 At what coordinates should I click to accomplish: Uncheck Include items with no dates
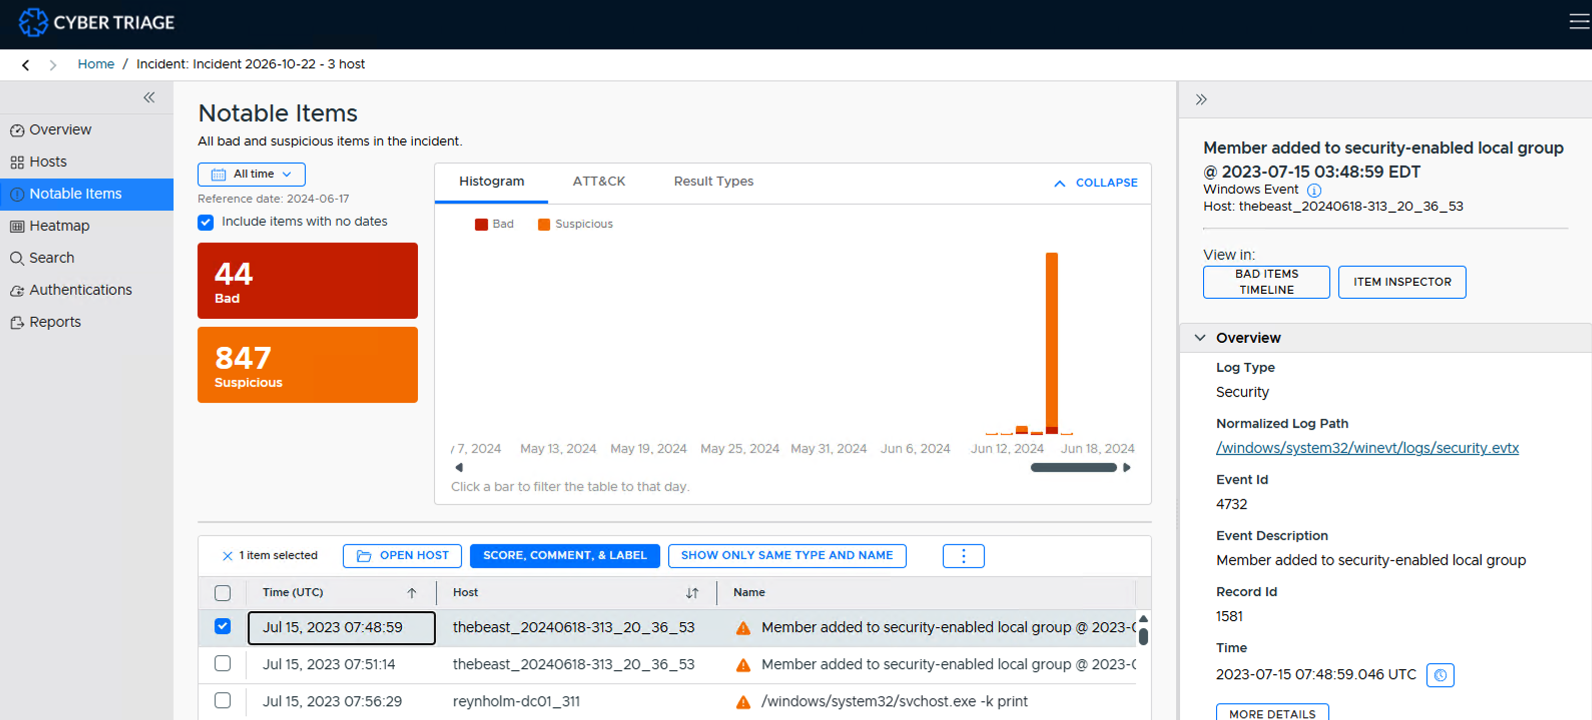tap(206, 222)
